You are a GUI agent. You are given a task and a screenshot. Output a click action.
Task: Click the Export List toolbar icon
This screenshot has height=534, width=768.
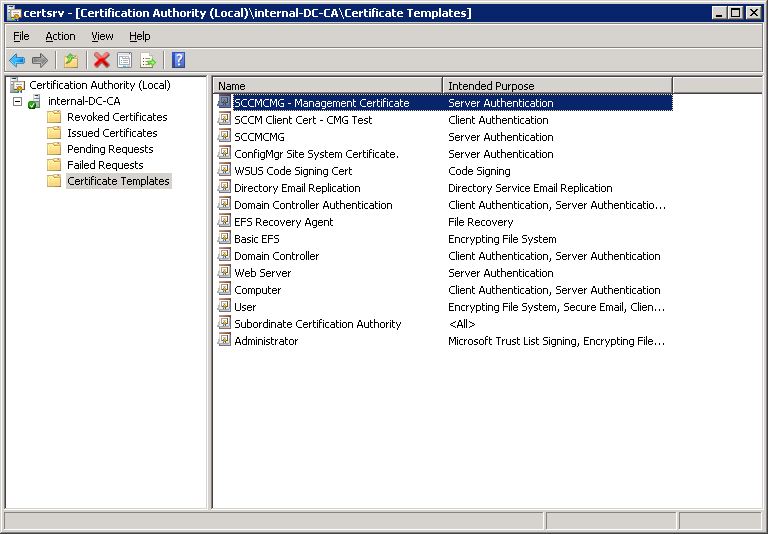tap(148, 60)
